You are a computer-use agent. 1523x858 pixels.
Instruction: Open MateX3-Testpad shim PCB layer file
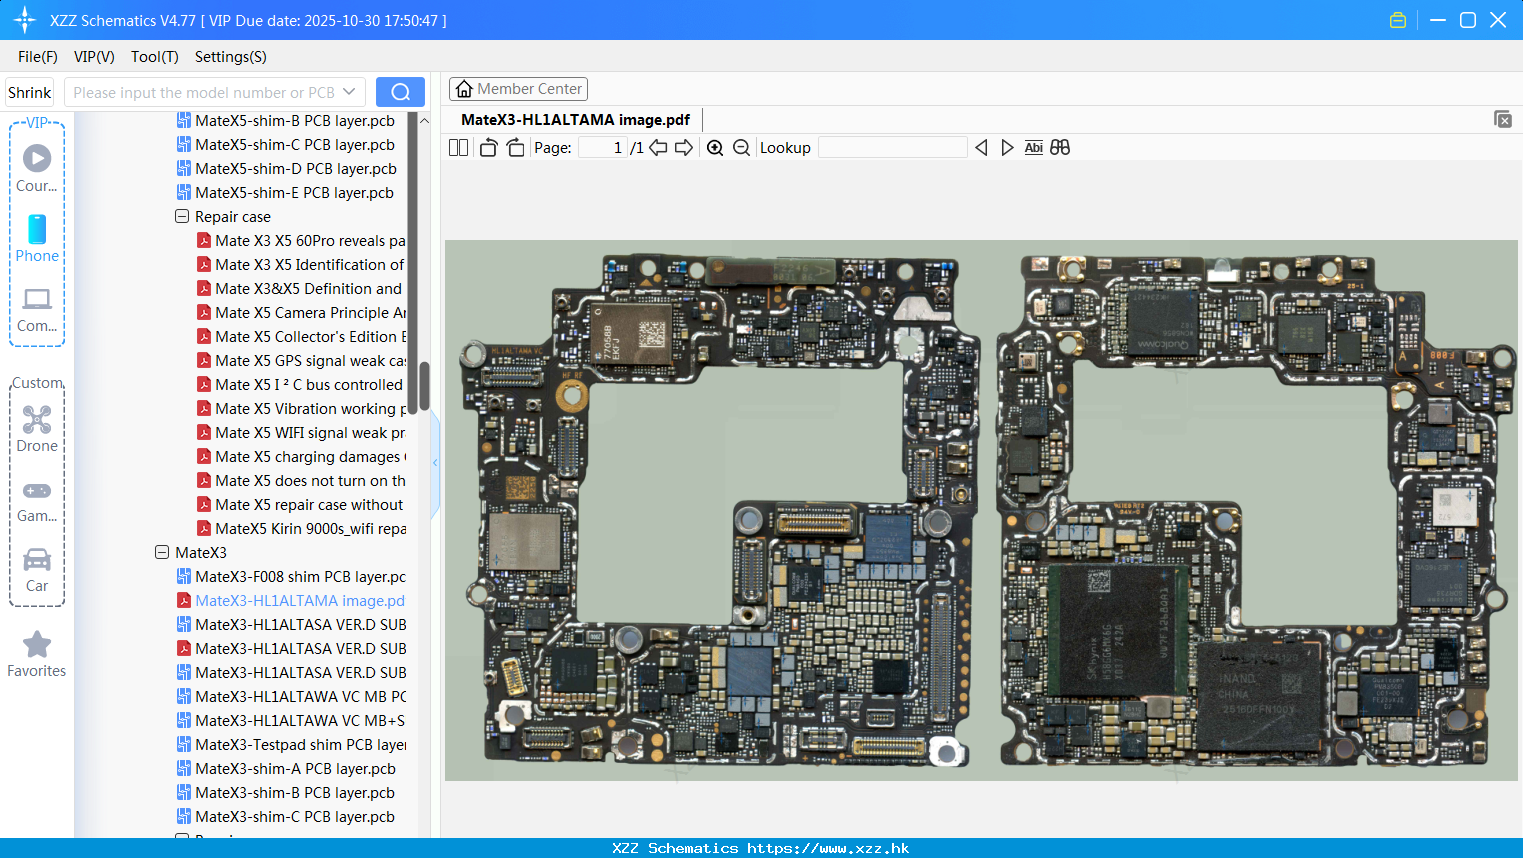click(x=291, y=744)
